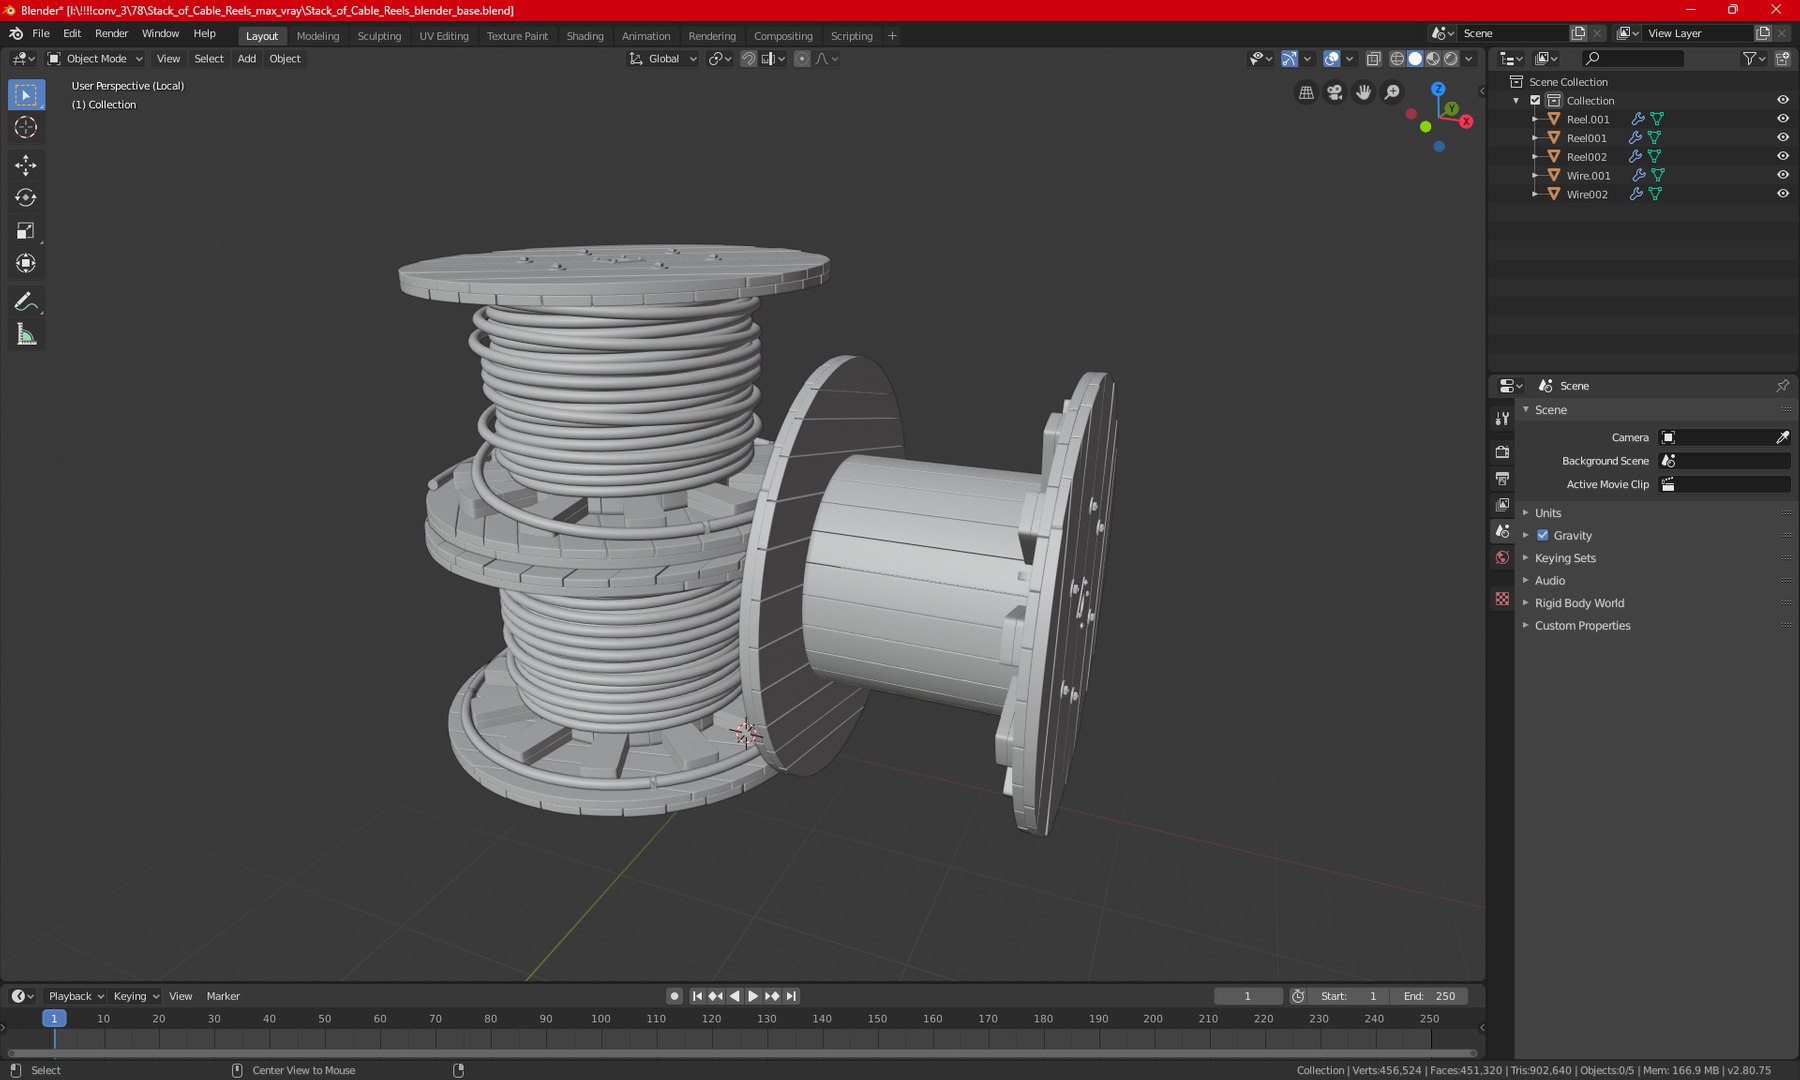Activate the Rotate tool
Image resolution: width=1800 pixels, height=1080 pixels.
[x=26, y=198]
